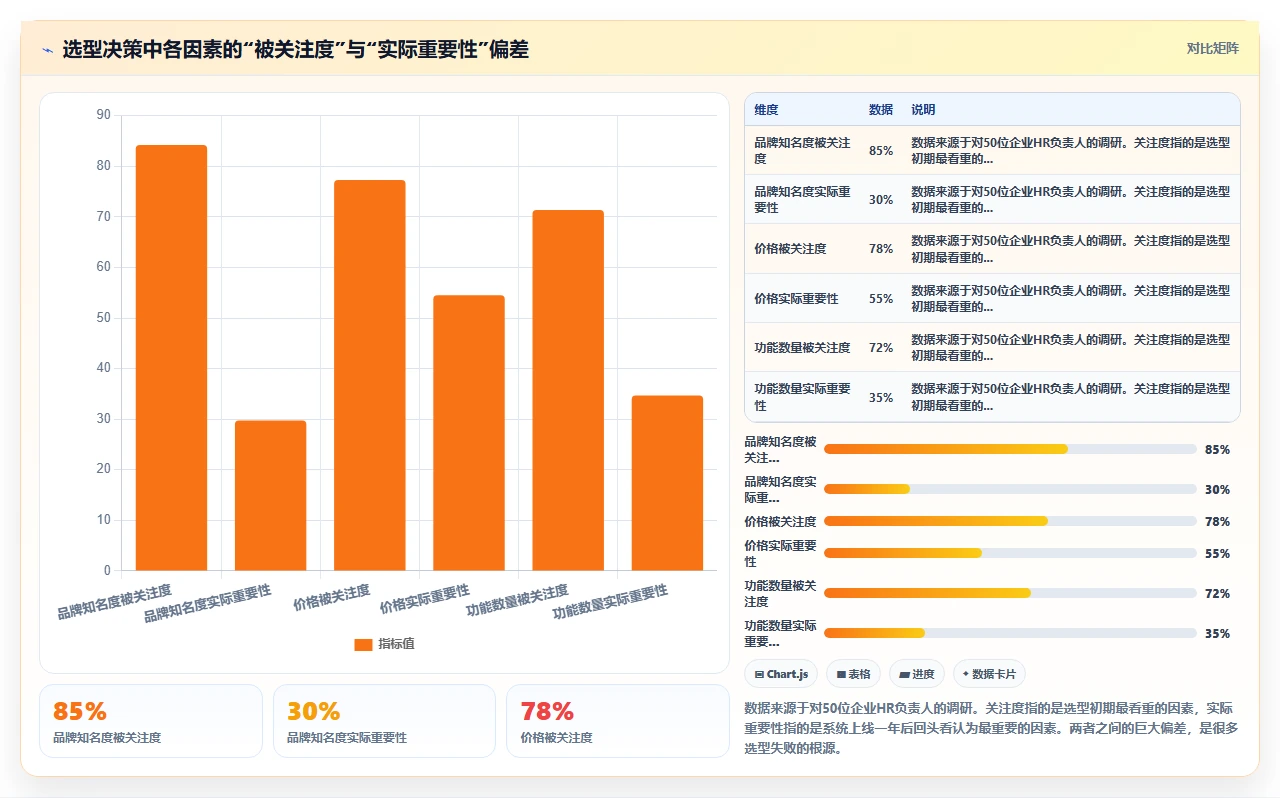
Task: Toggle the 指标值 legend swatch
Action: [363, 644]
